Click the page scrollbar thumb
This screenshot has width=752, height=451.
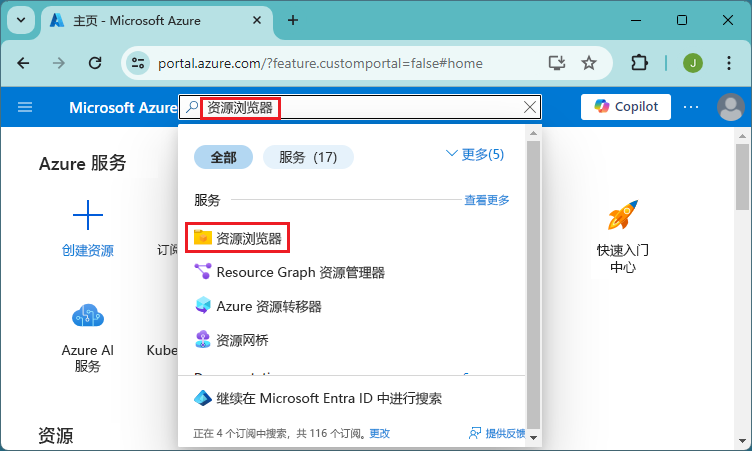coord(742,177)
